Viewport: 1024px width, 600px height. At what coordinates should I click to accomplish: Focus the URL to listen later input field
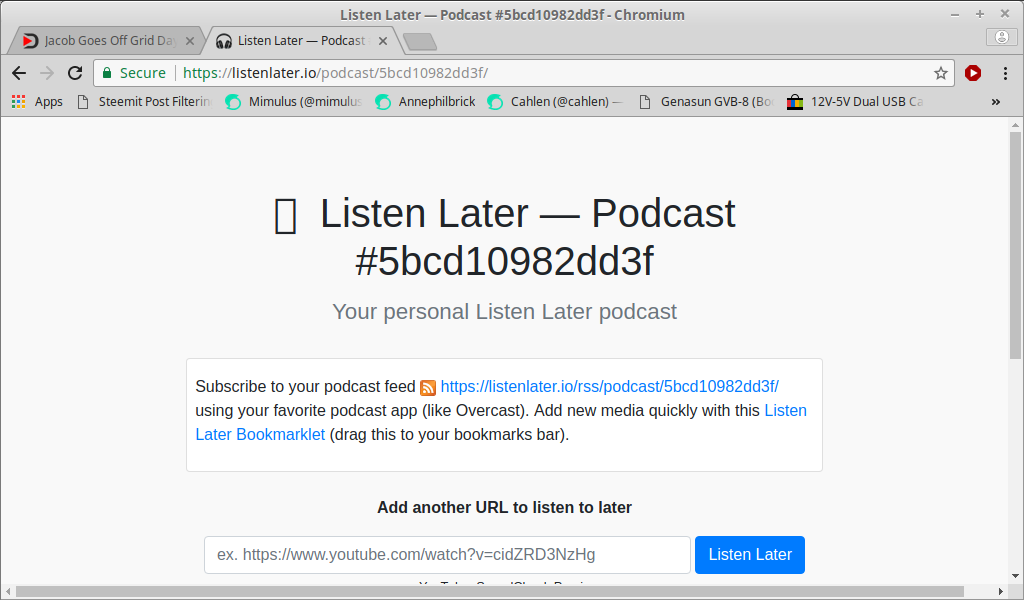pos(447,555)
